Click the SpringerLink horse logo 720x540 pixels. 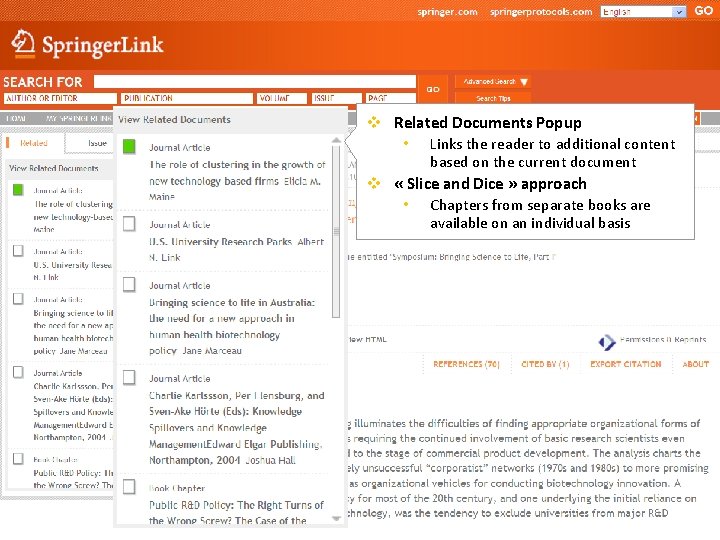pos(23,44)
